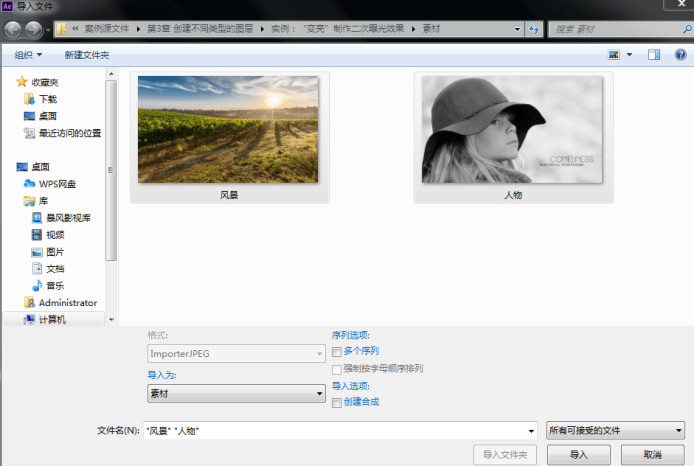Open the 导入为 素材 dropdown
This screenshot has width=694, height=466.
click(236, 393)
